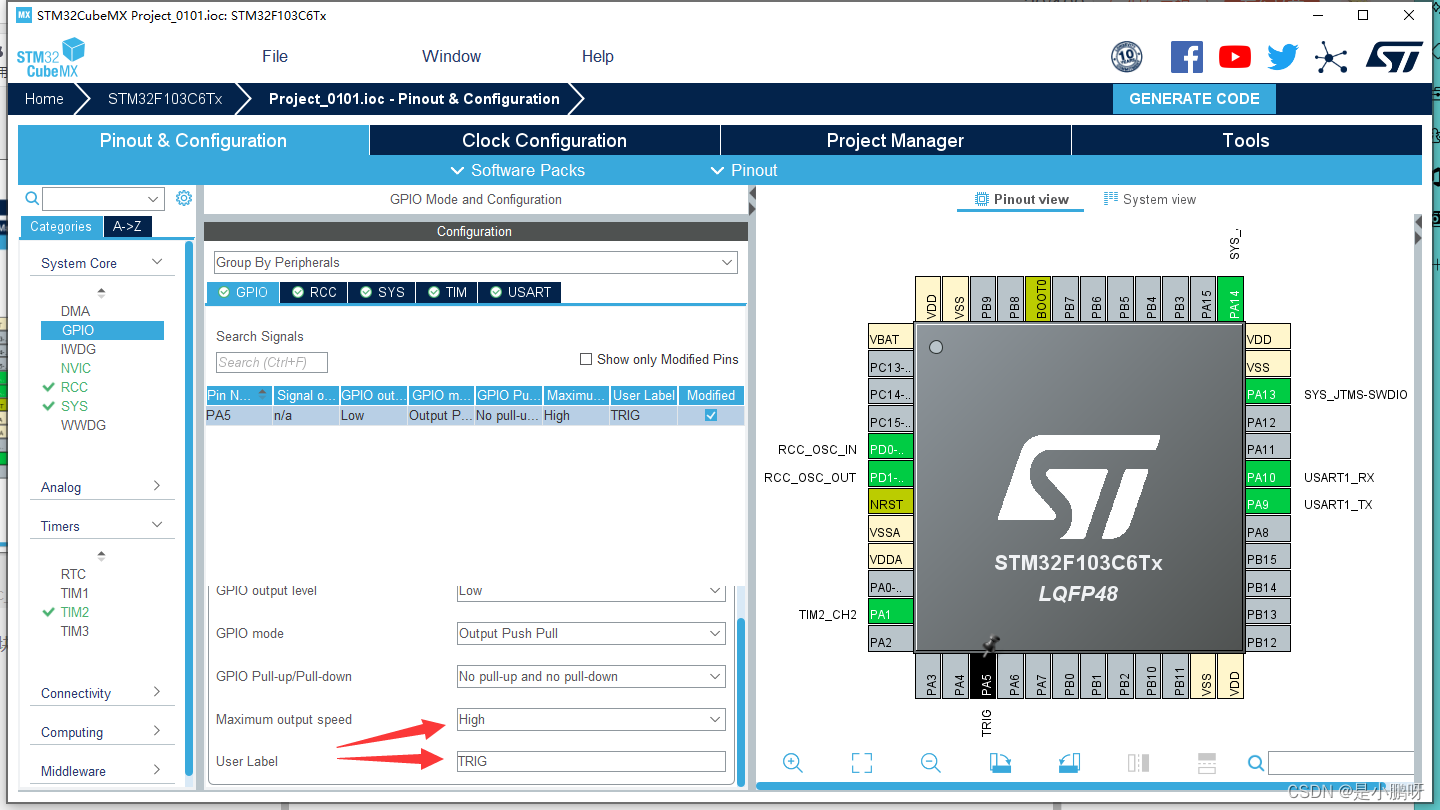1440x810 pixels.
Task: Switch to Tools tab
Action: point(1246,140)
